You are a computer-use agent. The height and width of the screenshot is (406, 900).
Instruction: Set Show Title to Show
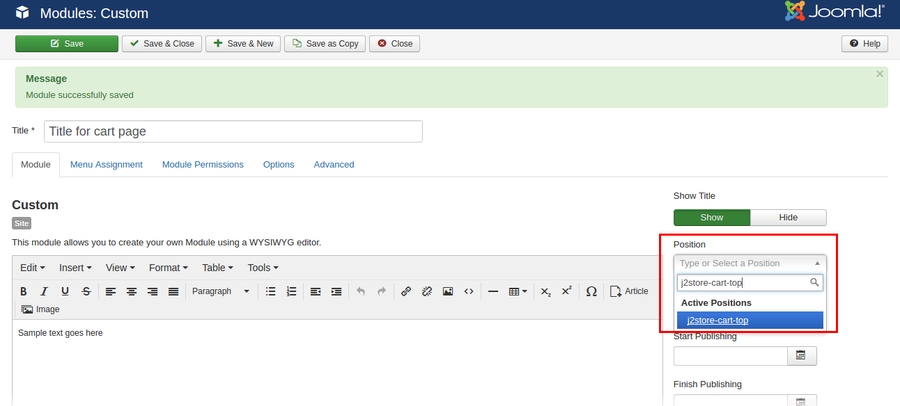(711, 217)
